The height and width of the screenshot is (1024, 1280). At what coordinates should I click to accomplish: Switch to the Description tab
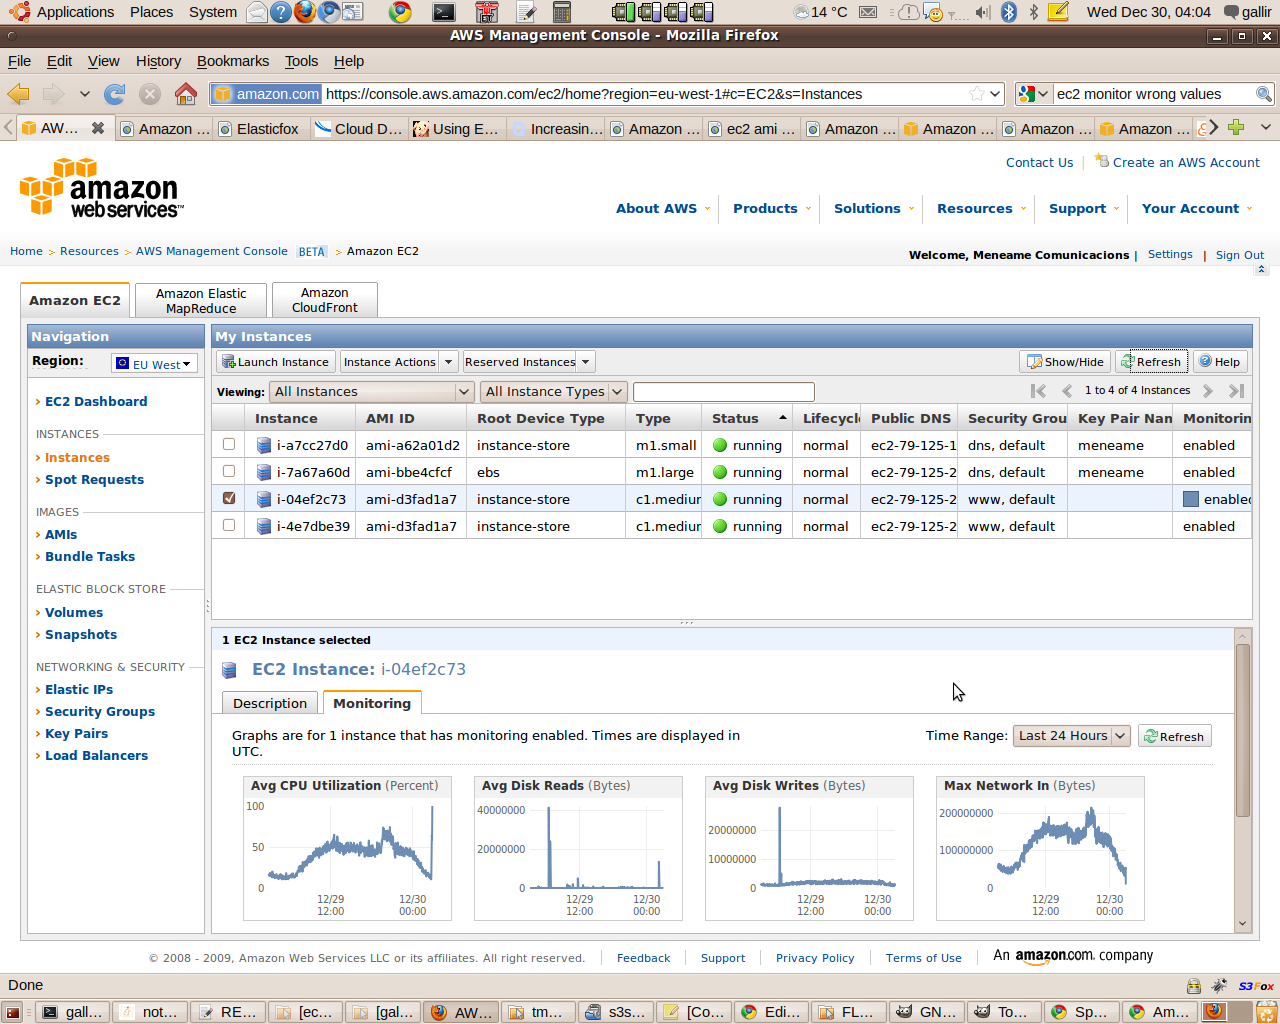click(x=270, y=703)
